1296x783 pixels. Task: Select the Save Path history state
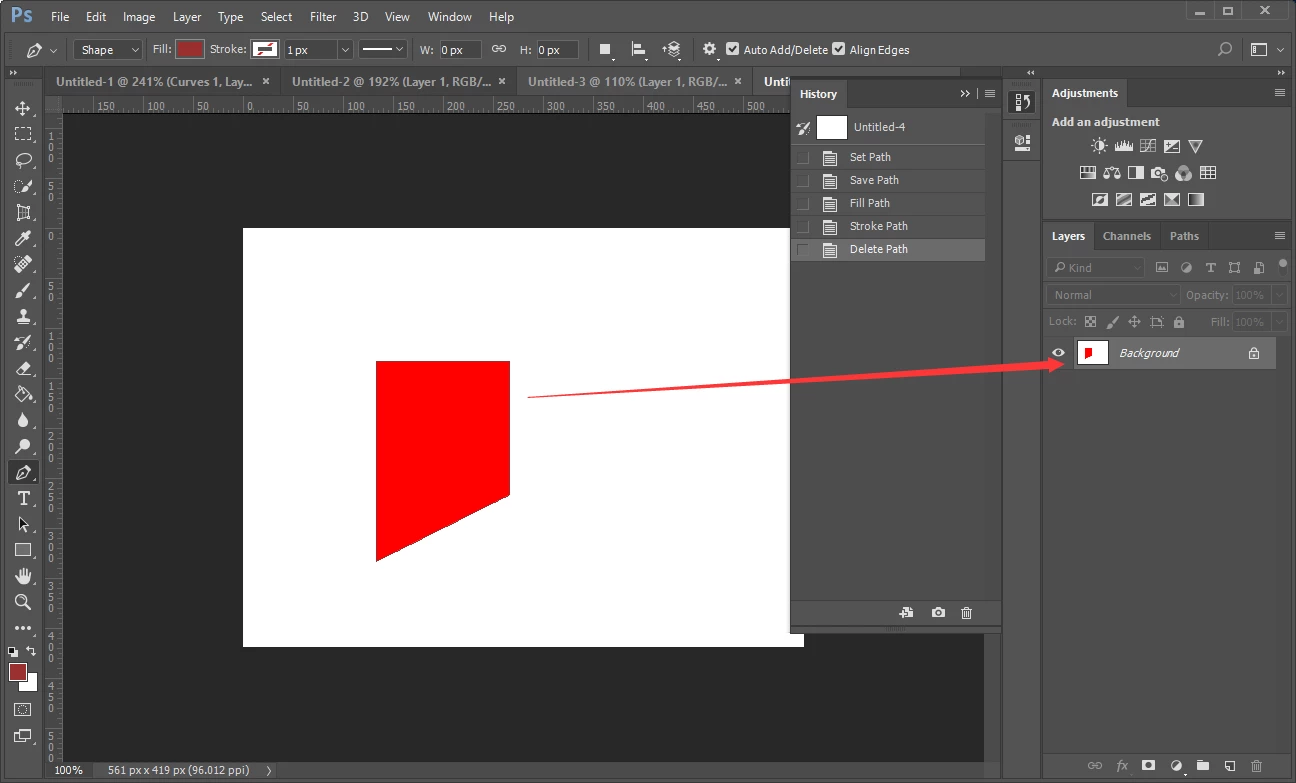888,180
